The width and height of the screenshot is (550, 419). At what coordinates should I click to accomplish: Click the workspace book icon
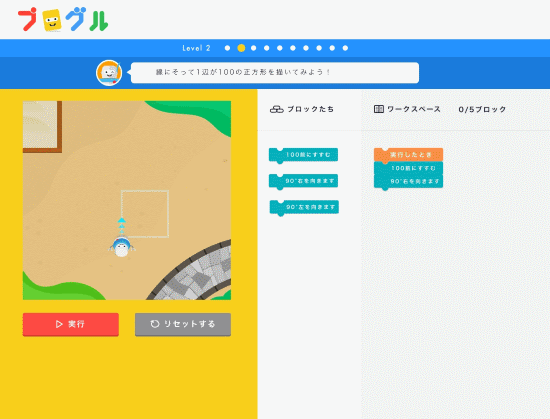378,109
